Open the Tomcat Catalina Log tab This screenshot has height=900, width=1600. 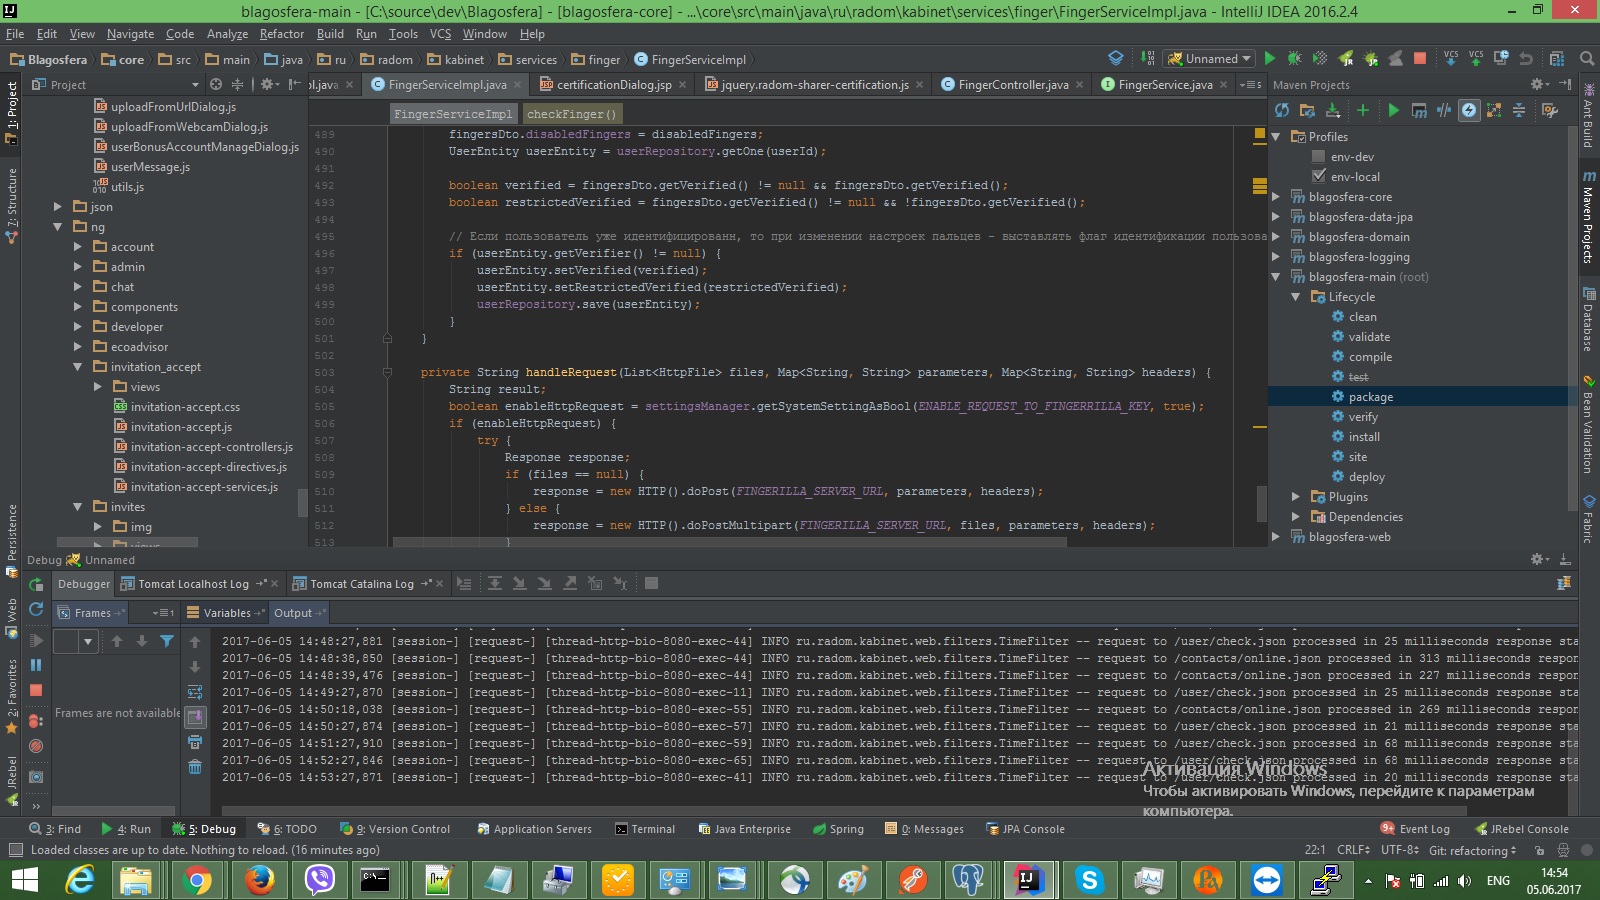[361, 584]
